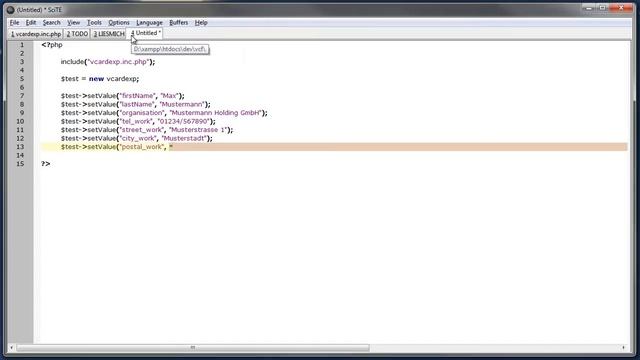
Task: Switch to the vcardexp.inc.php tab
Action: click(36, 34)
